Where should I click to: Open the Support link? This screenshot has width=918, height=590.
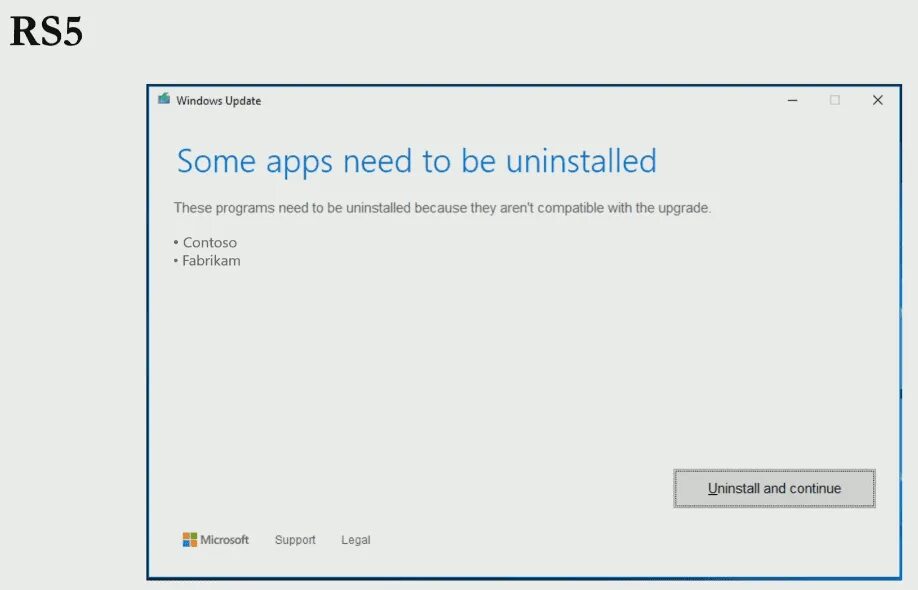coord(295,540)
